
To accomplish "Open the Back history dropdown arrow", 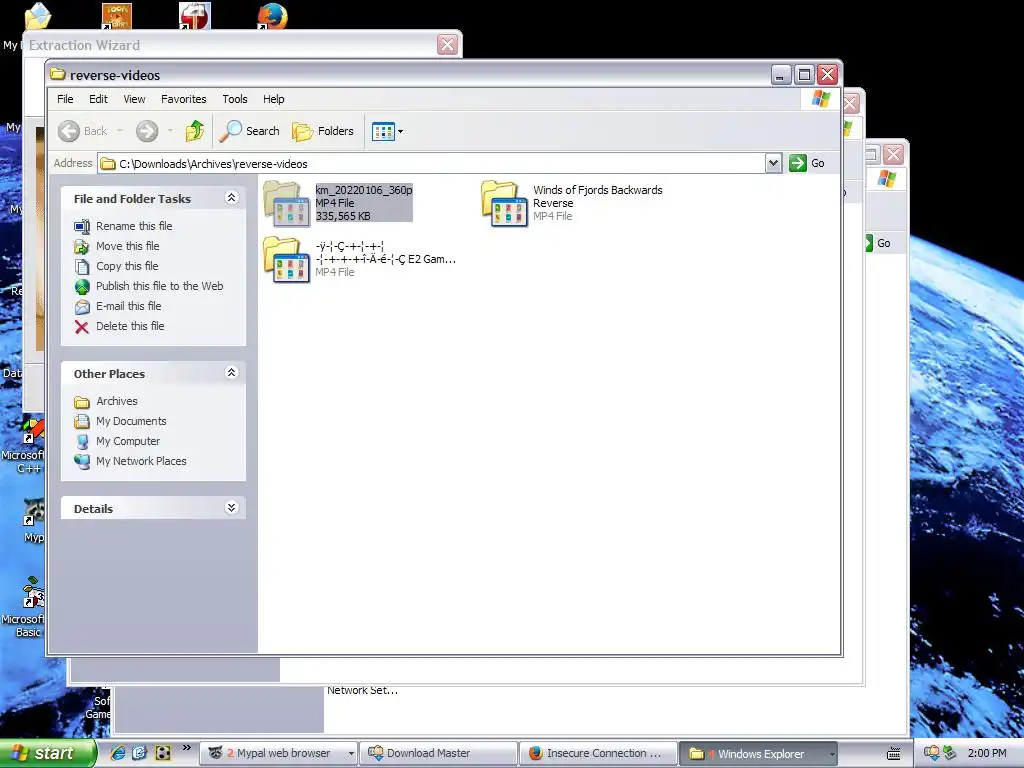I will [x=120, y=131].
